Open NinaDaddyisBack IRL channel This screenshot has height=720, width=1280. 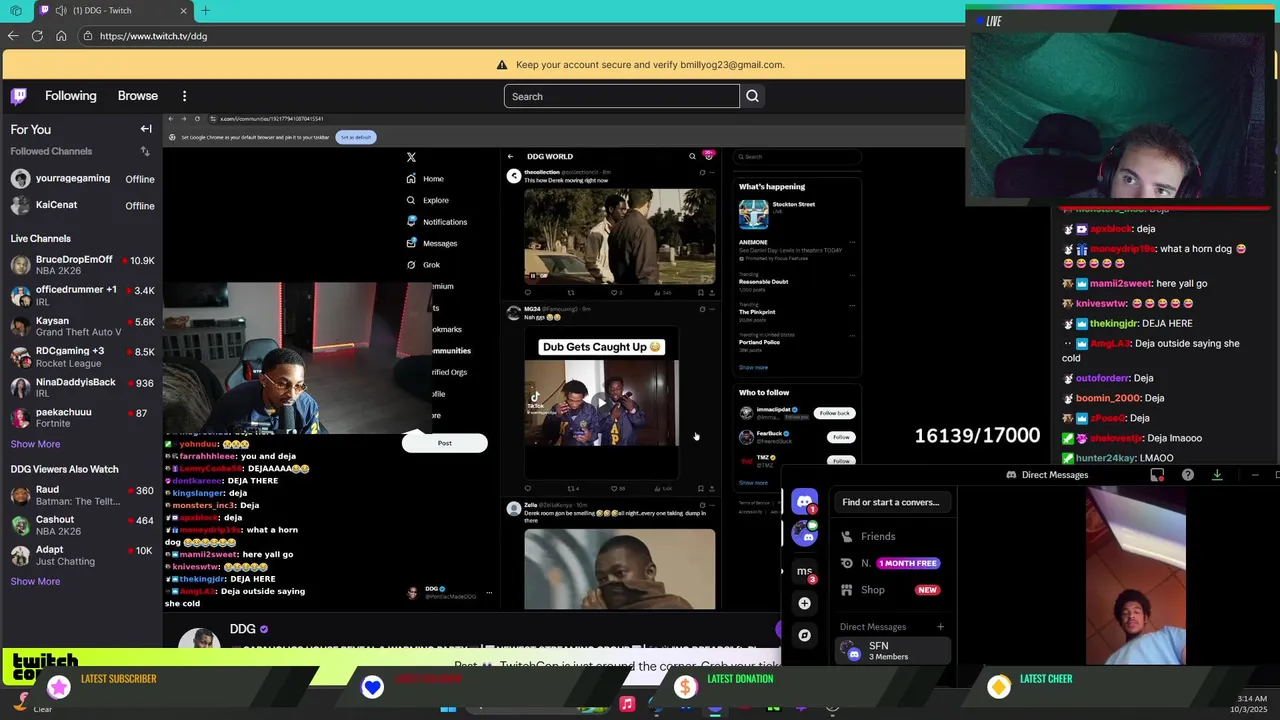point(82,387)
